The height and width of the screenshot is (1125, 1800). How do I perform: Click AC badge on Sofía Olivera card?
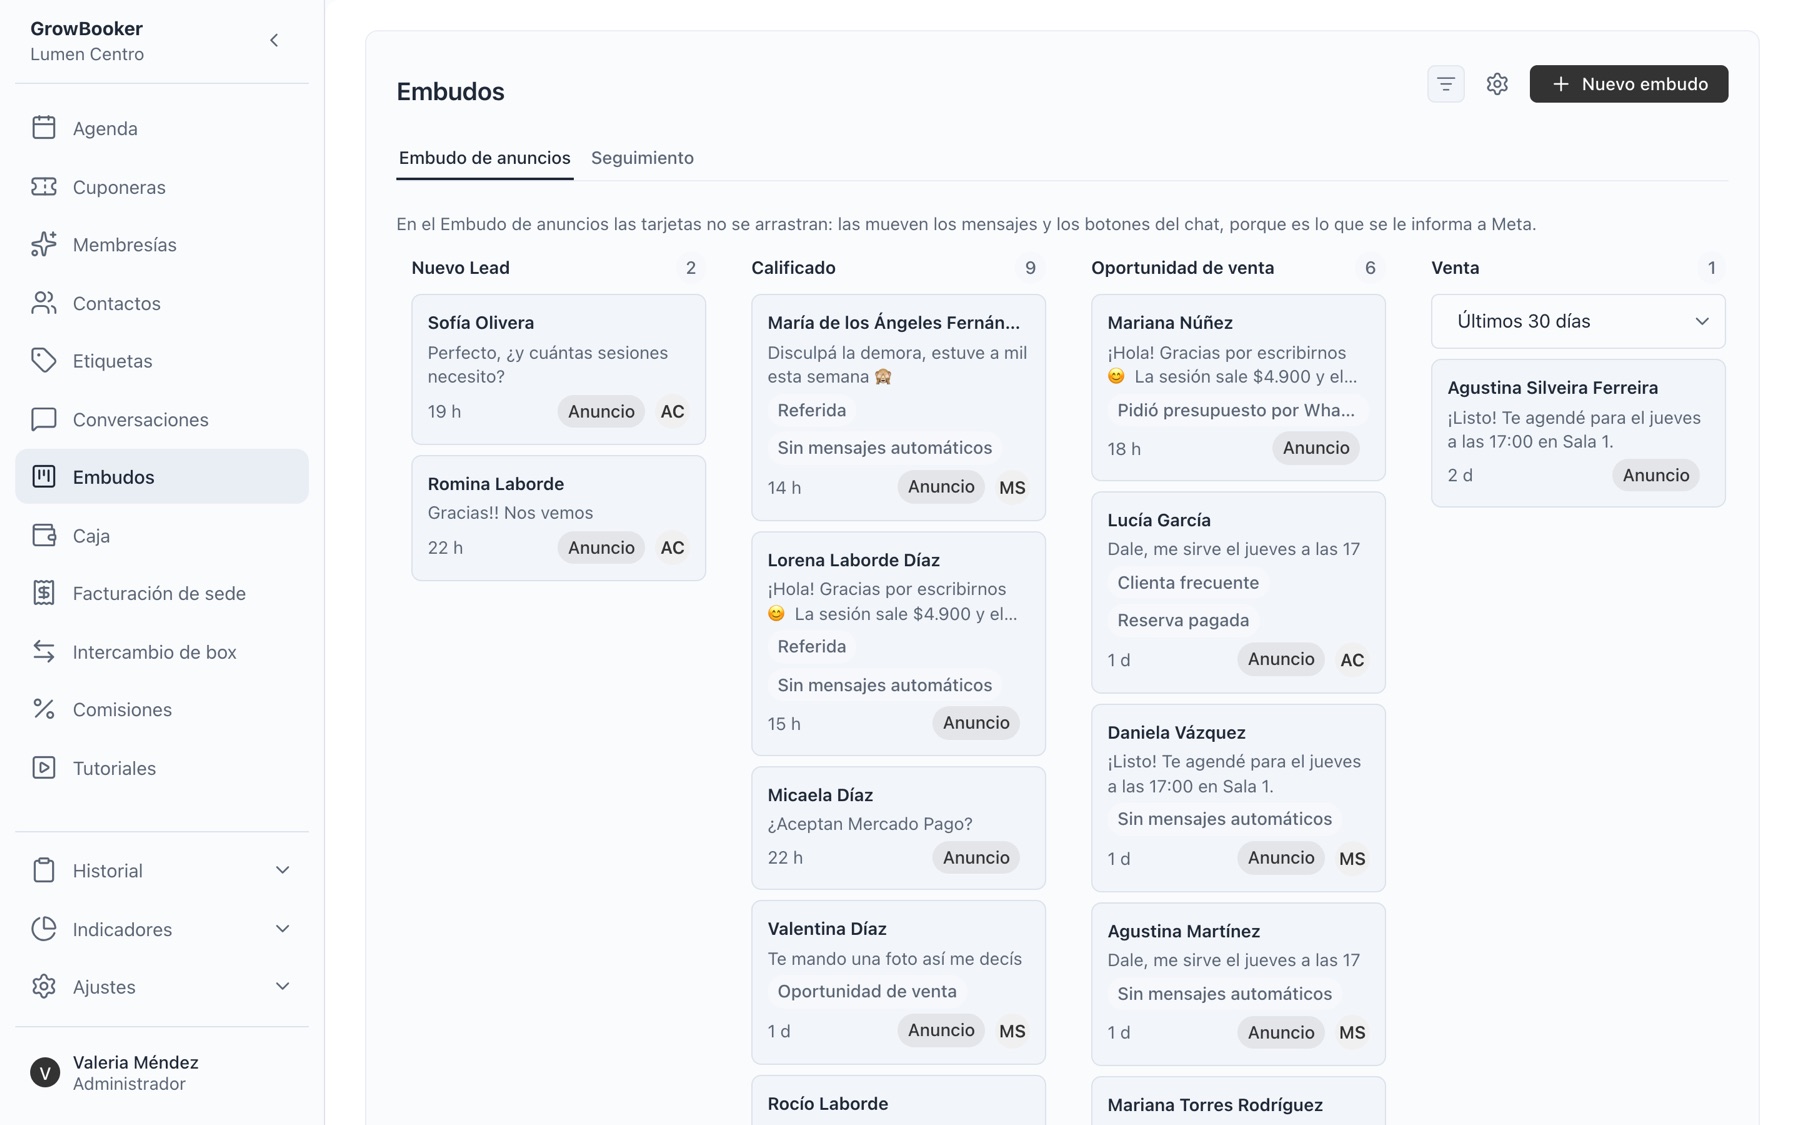coord(673,412)
